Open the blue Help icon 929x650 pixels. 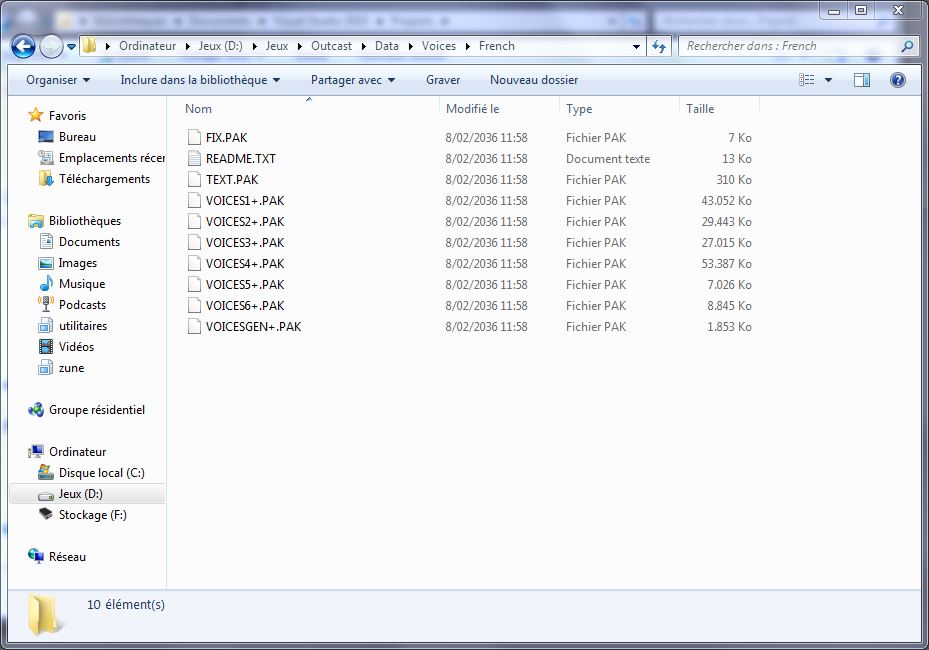[898, 80]
